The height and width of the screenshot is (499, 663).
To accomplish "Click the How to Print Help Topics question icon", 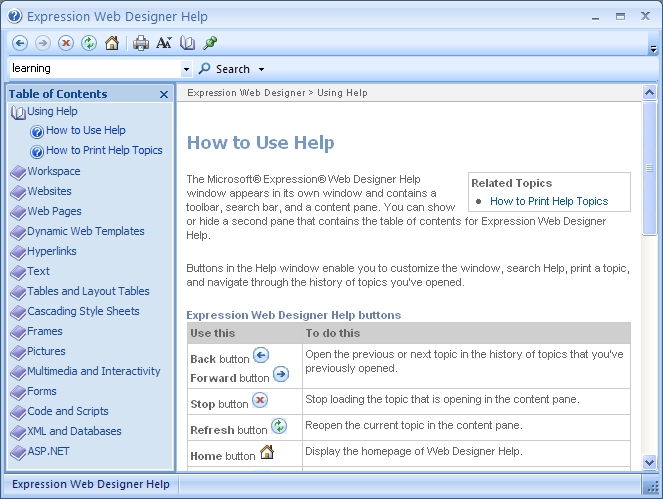I will click(37, 151).
